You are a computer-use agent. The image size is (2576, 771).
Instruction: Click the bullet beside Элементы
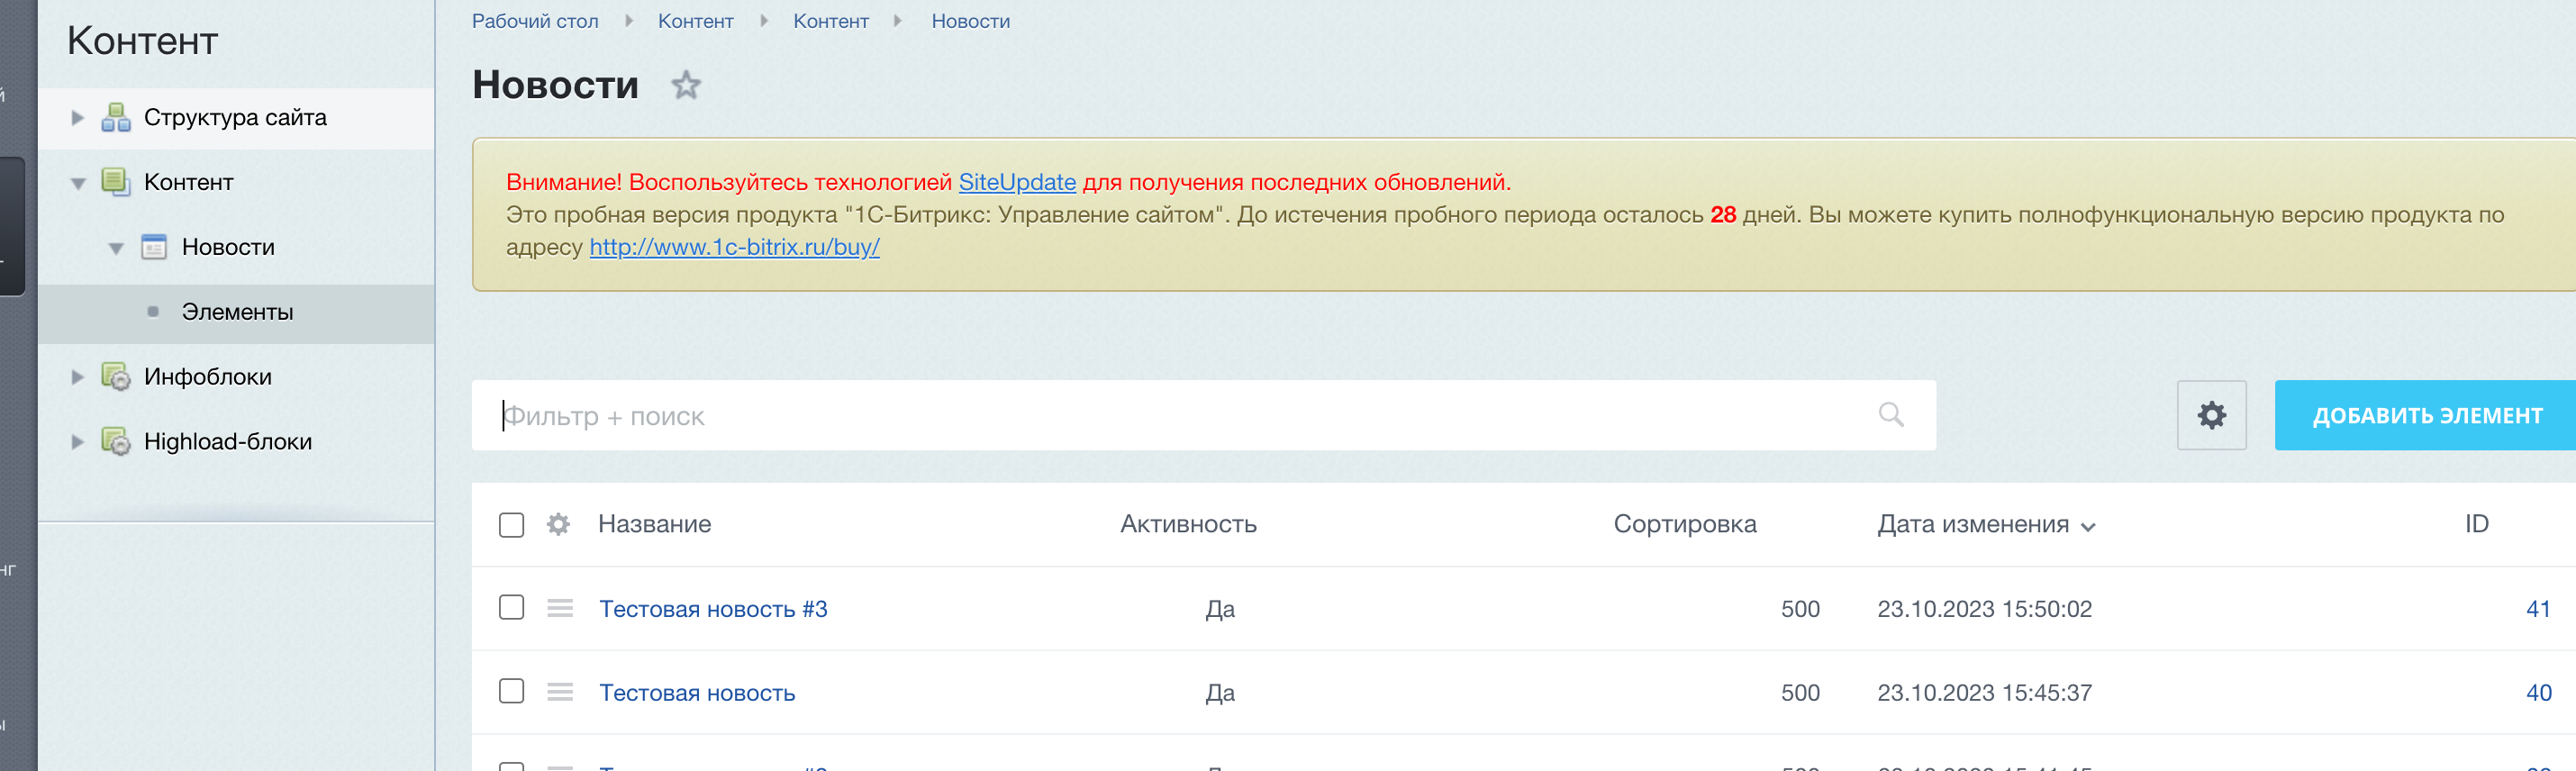click(x=153, y=312)
